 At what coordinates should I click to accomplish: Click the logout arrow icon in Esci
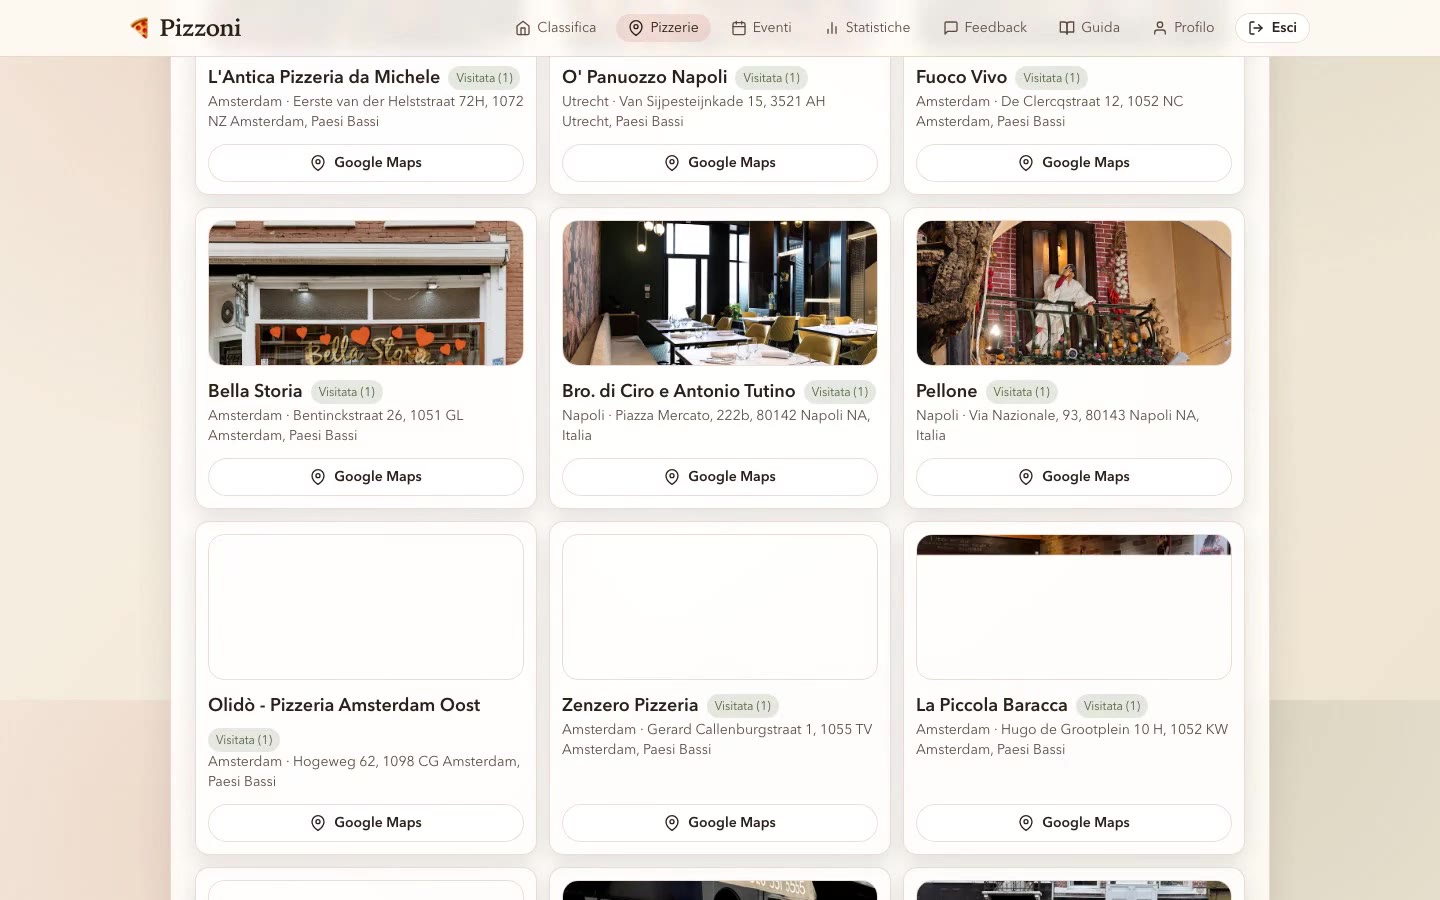click(x=1256, y=28)
